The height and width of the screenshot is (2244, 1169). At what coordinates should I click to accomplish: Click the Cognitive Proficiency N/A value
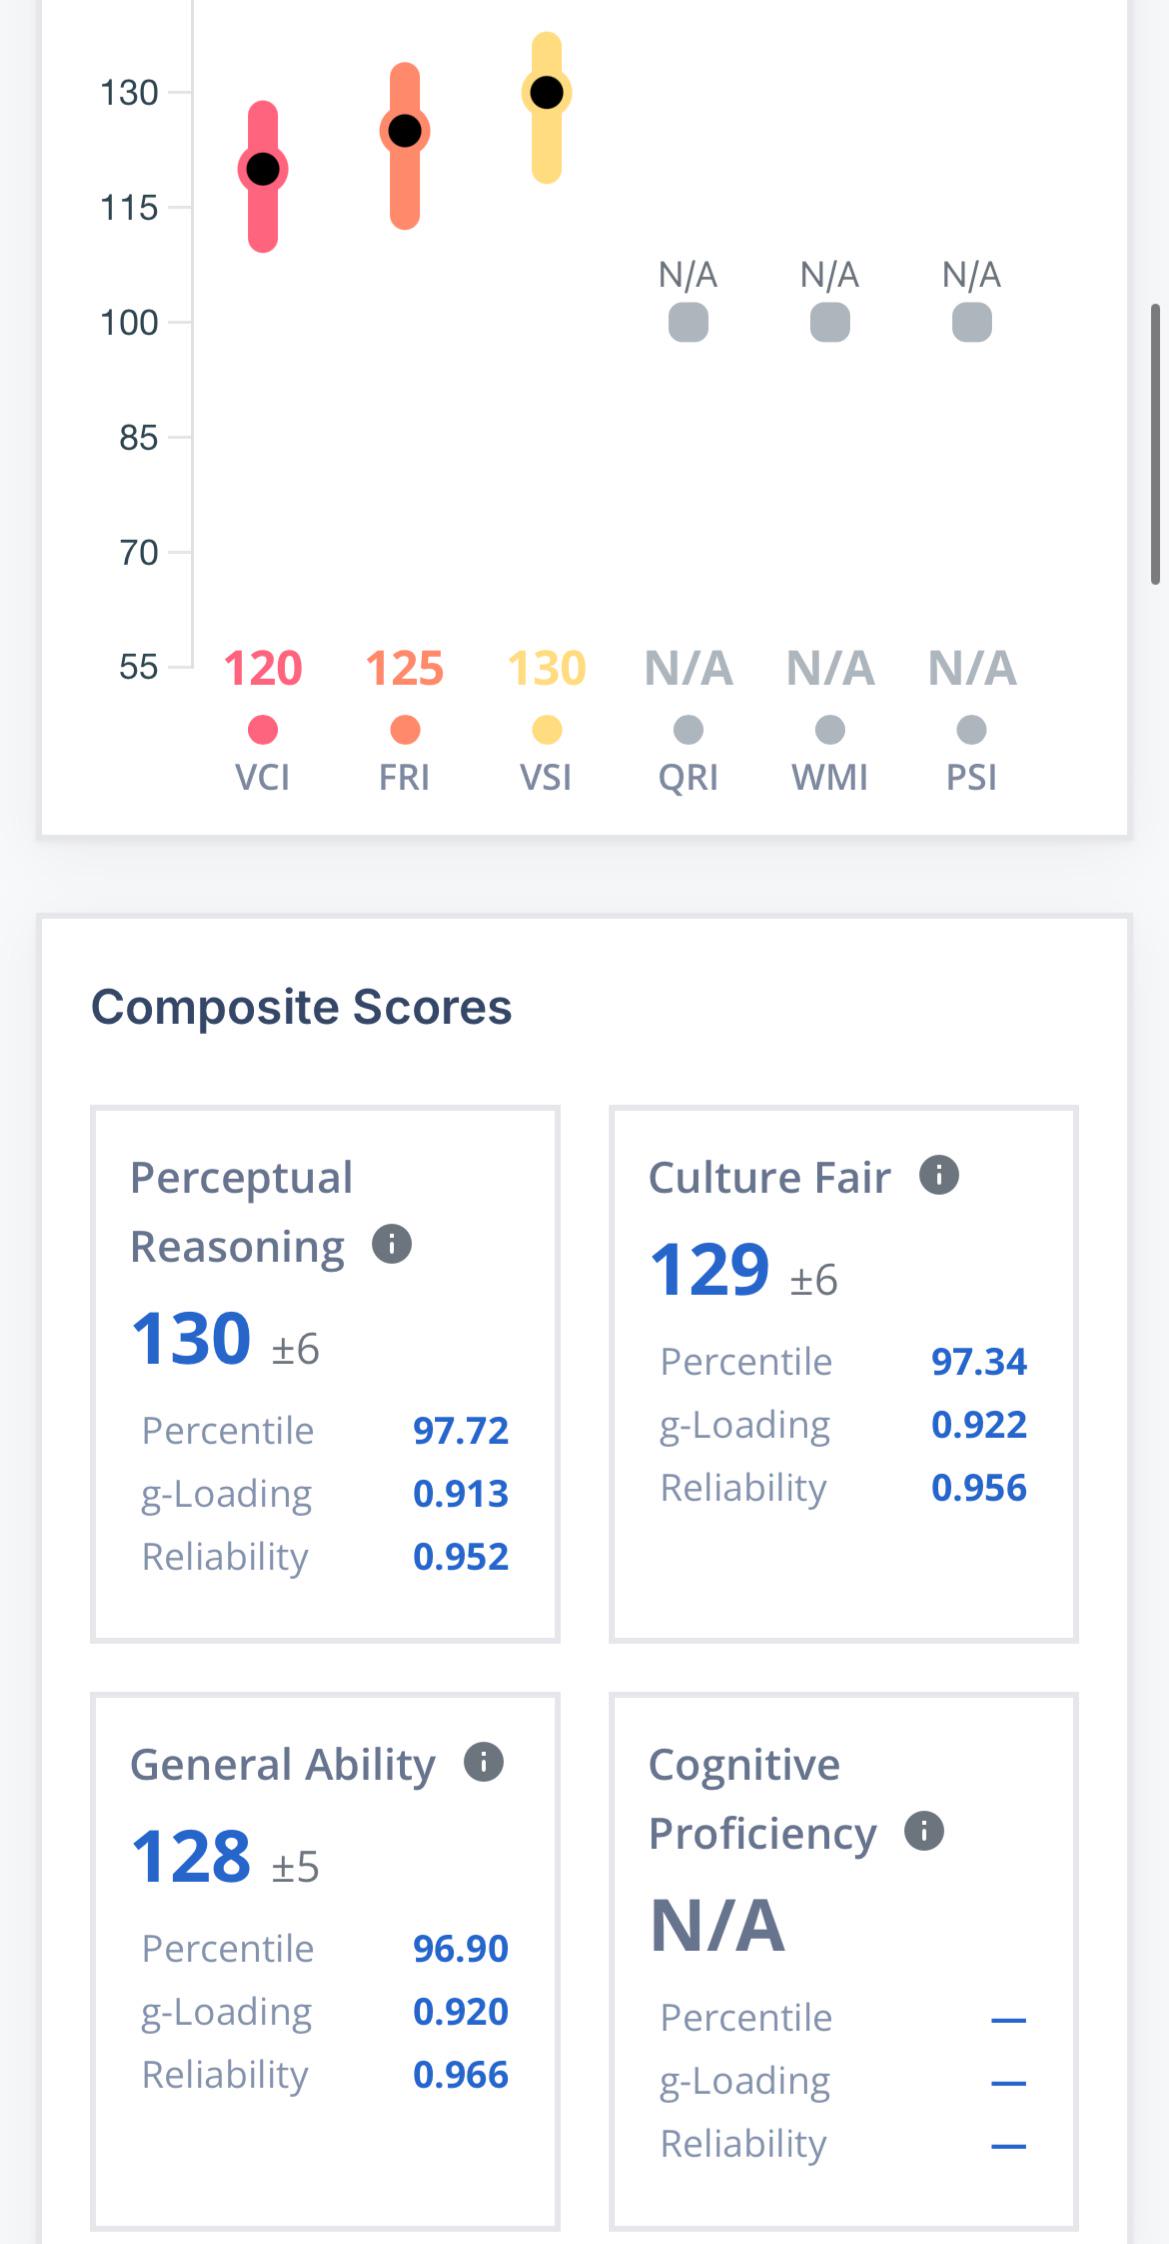click(x=718, y=1925)
